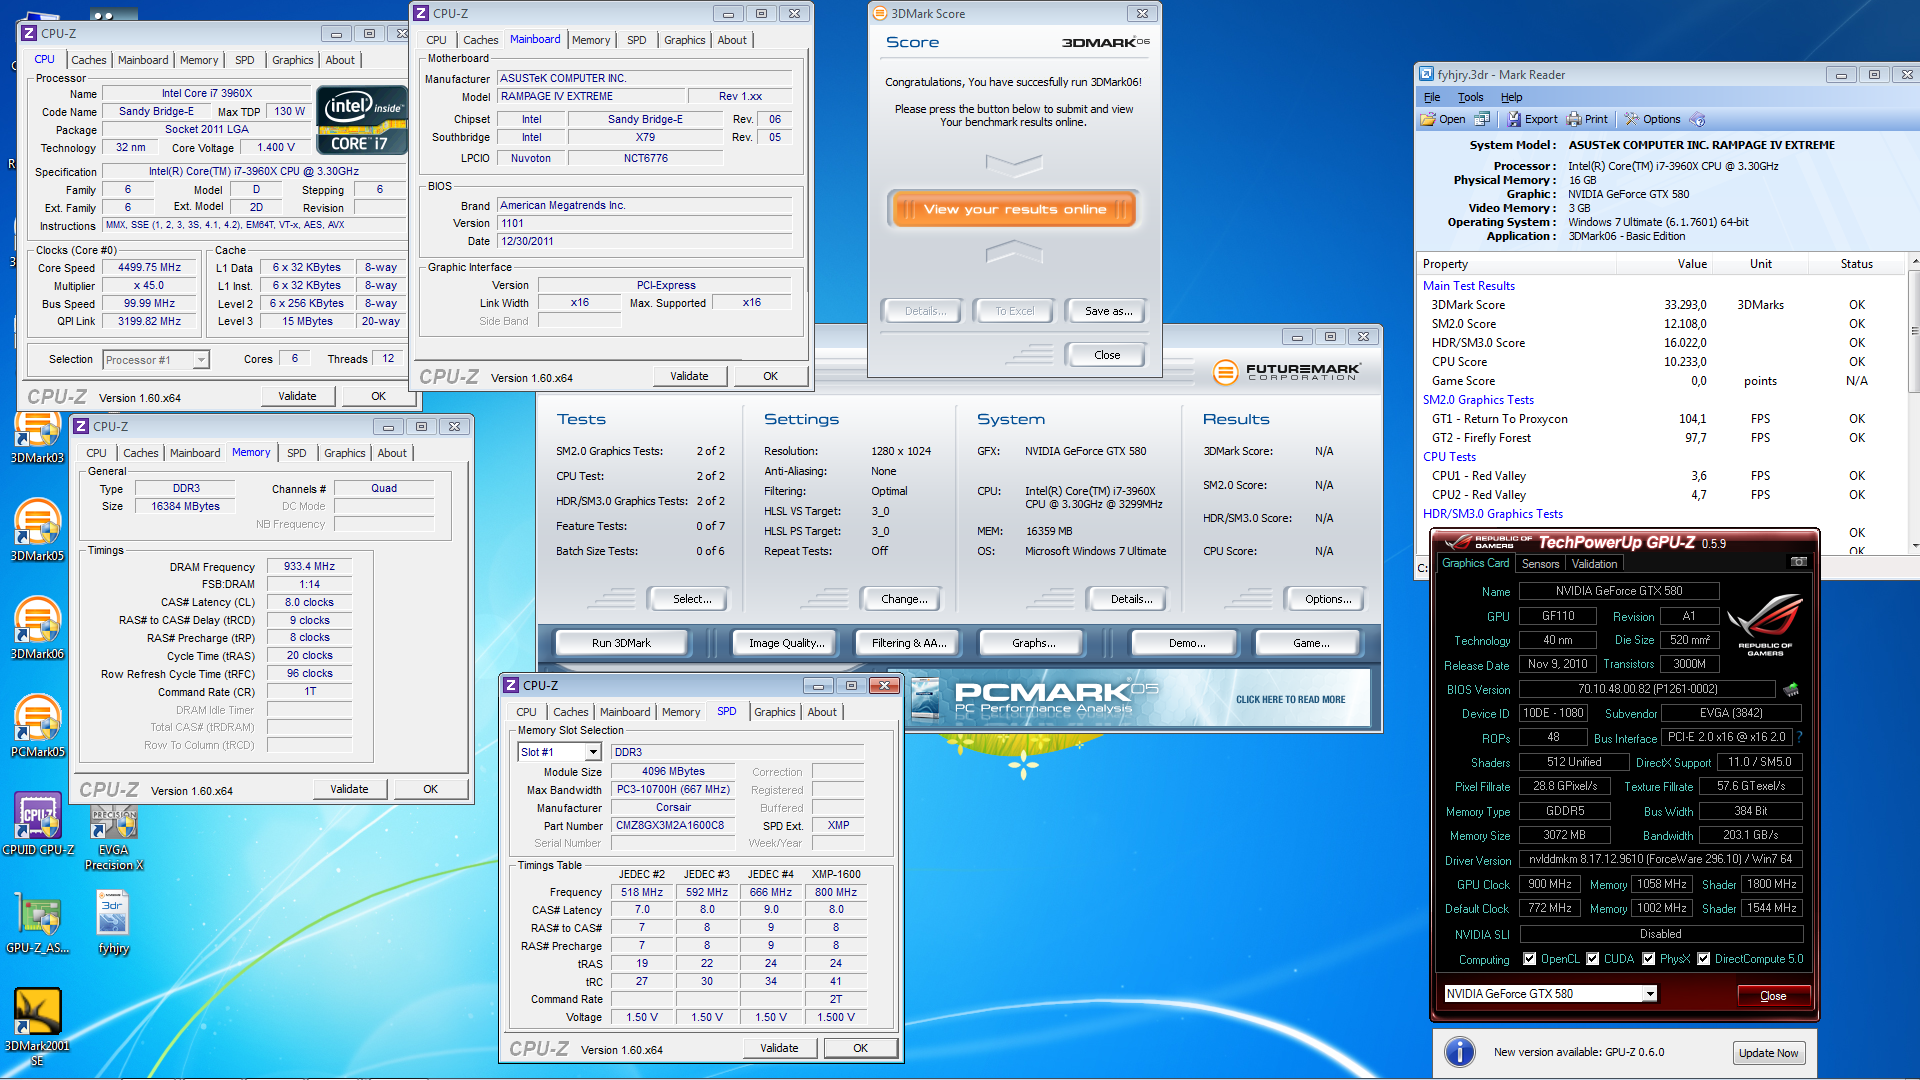
Task: Switch to the Sensors tab in GPU-Z
Action: click(x=1540, y=564)
